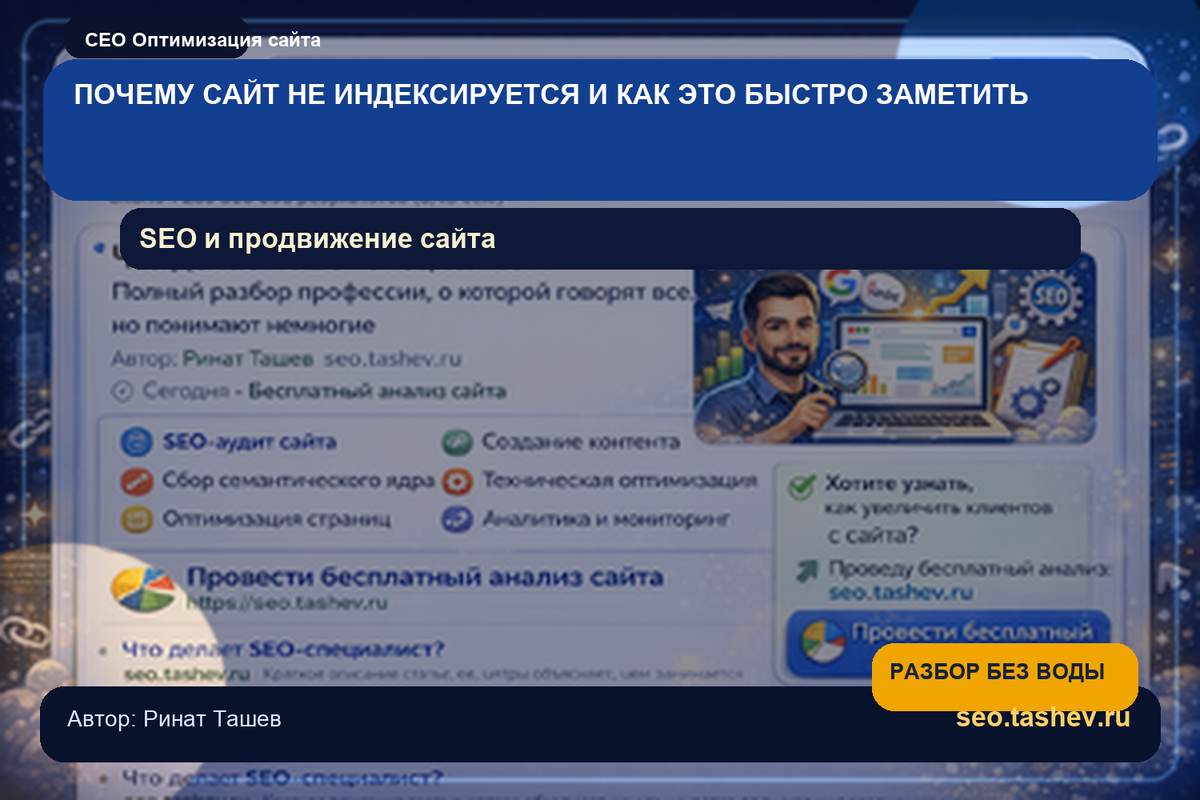1200x800 pixels.
Task: Click the green Создание контента icon
Action: click(457, 442)
